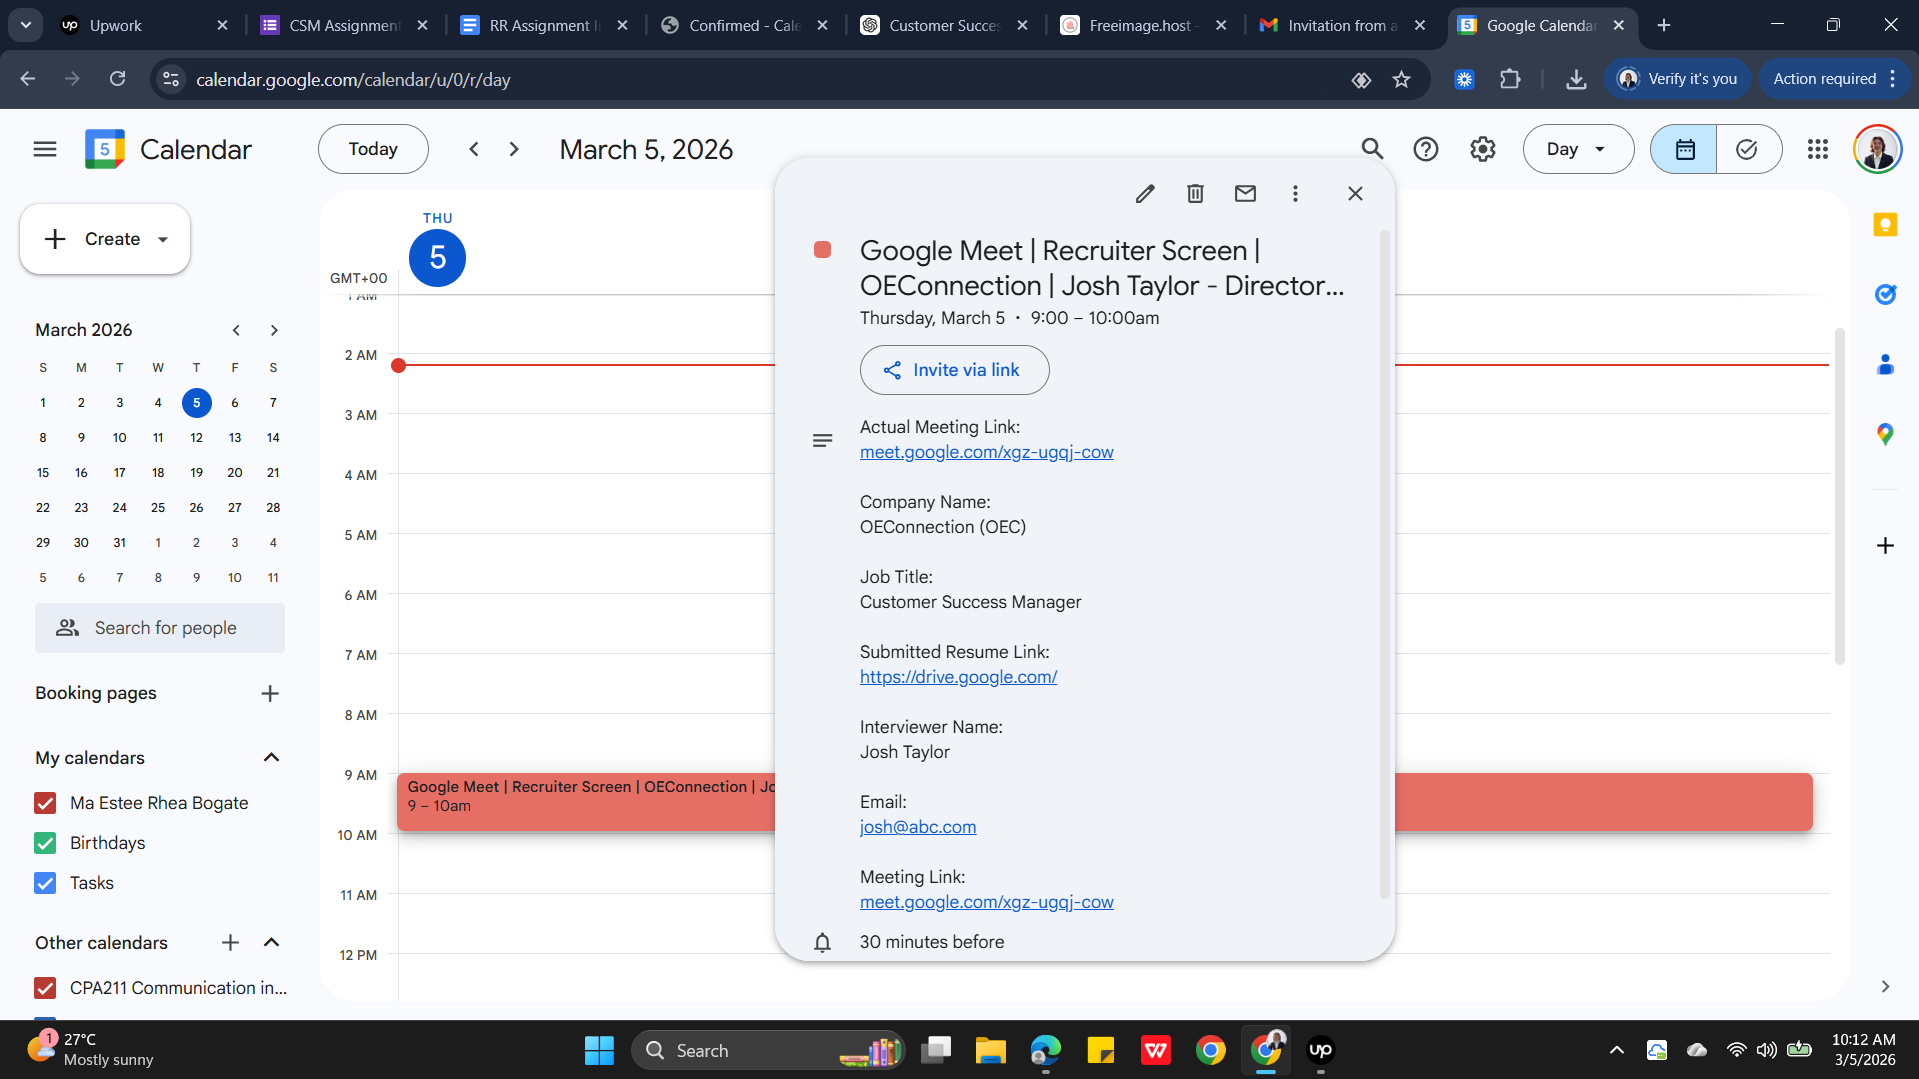Open the Submitted Resume drive link

click(x=958, y=677)
